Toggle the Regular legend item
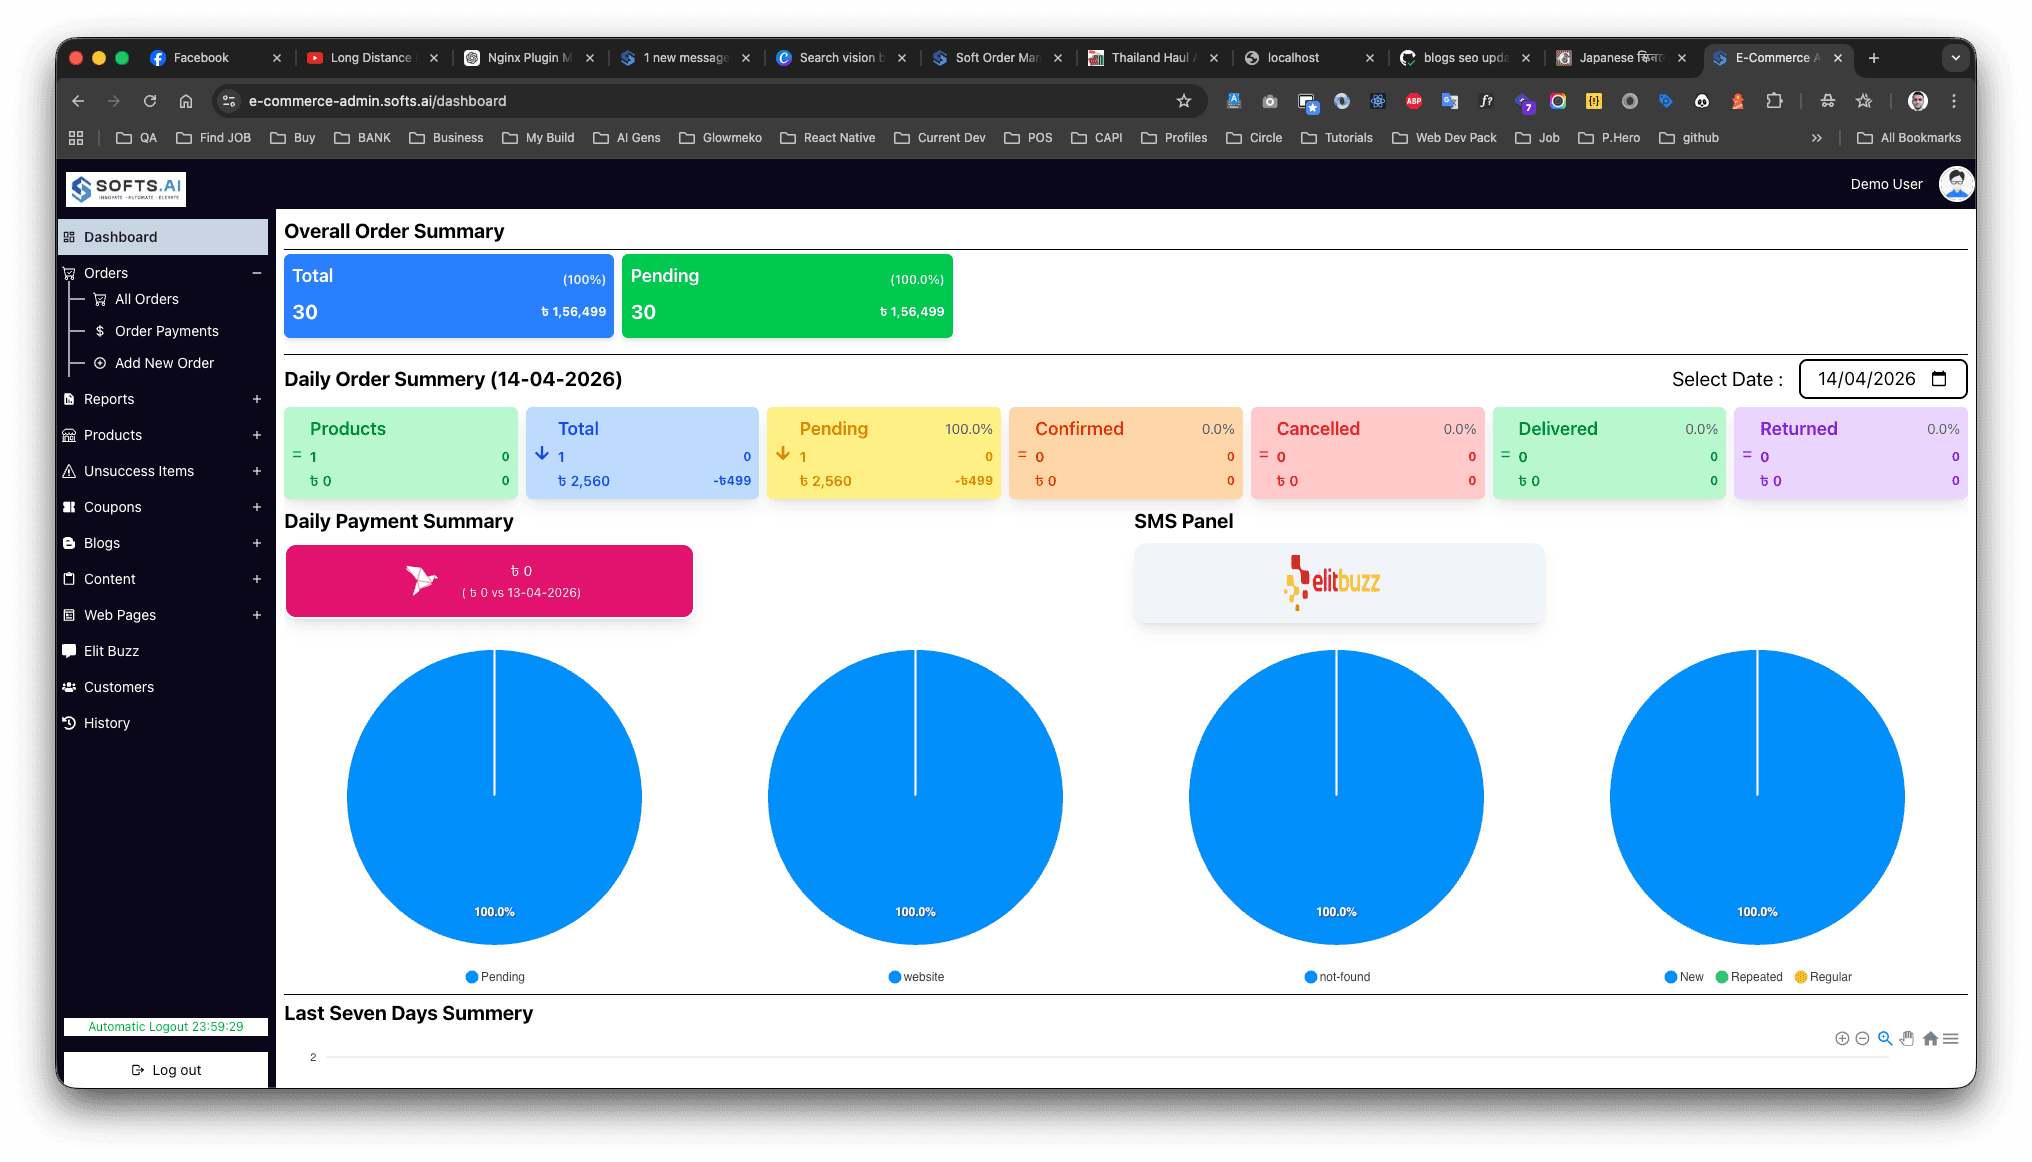Image resolution: width=2032 pixels, height=1162 pixels. tap(1823, 977)
